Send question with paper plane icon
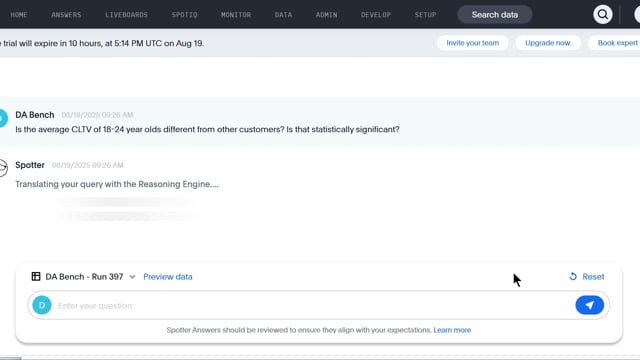This screenshot has width=640, height=360. 589,305
